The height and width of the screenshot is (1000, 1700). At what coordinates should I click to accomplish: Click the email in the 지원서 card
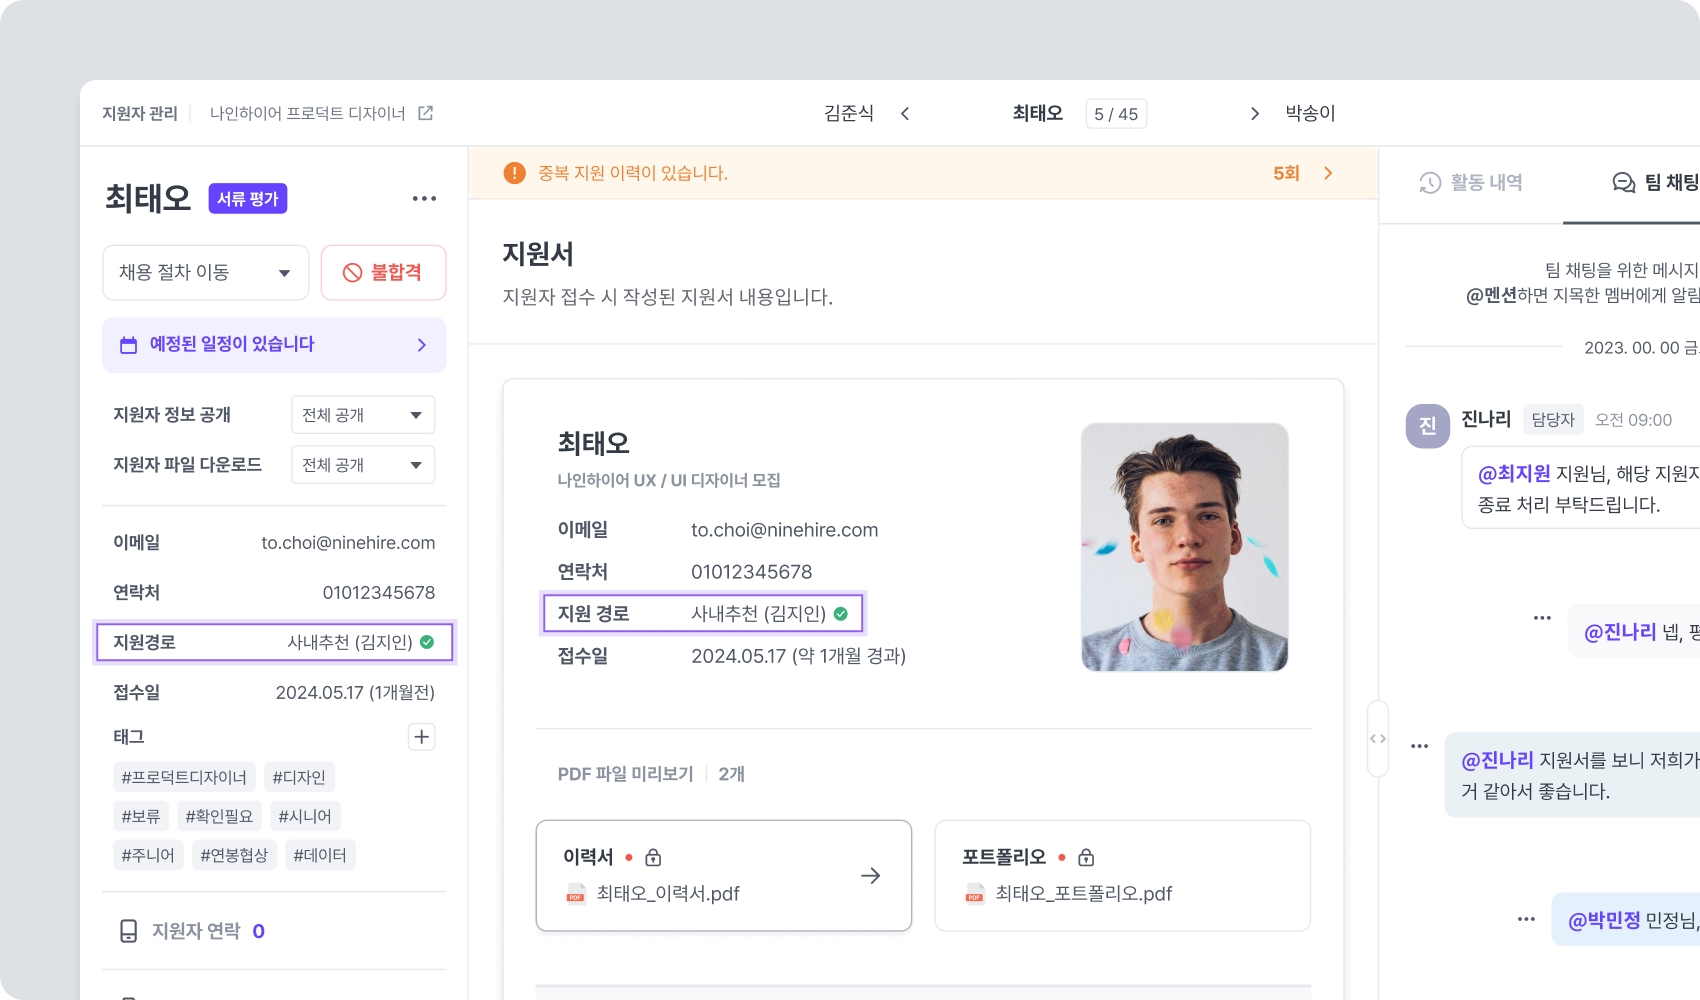[785, 530]
